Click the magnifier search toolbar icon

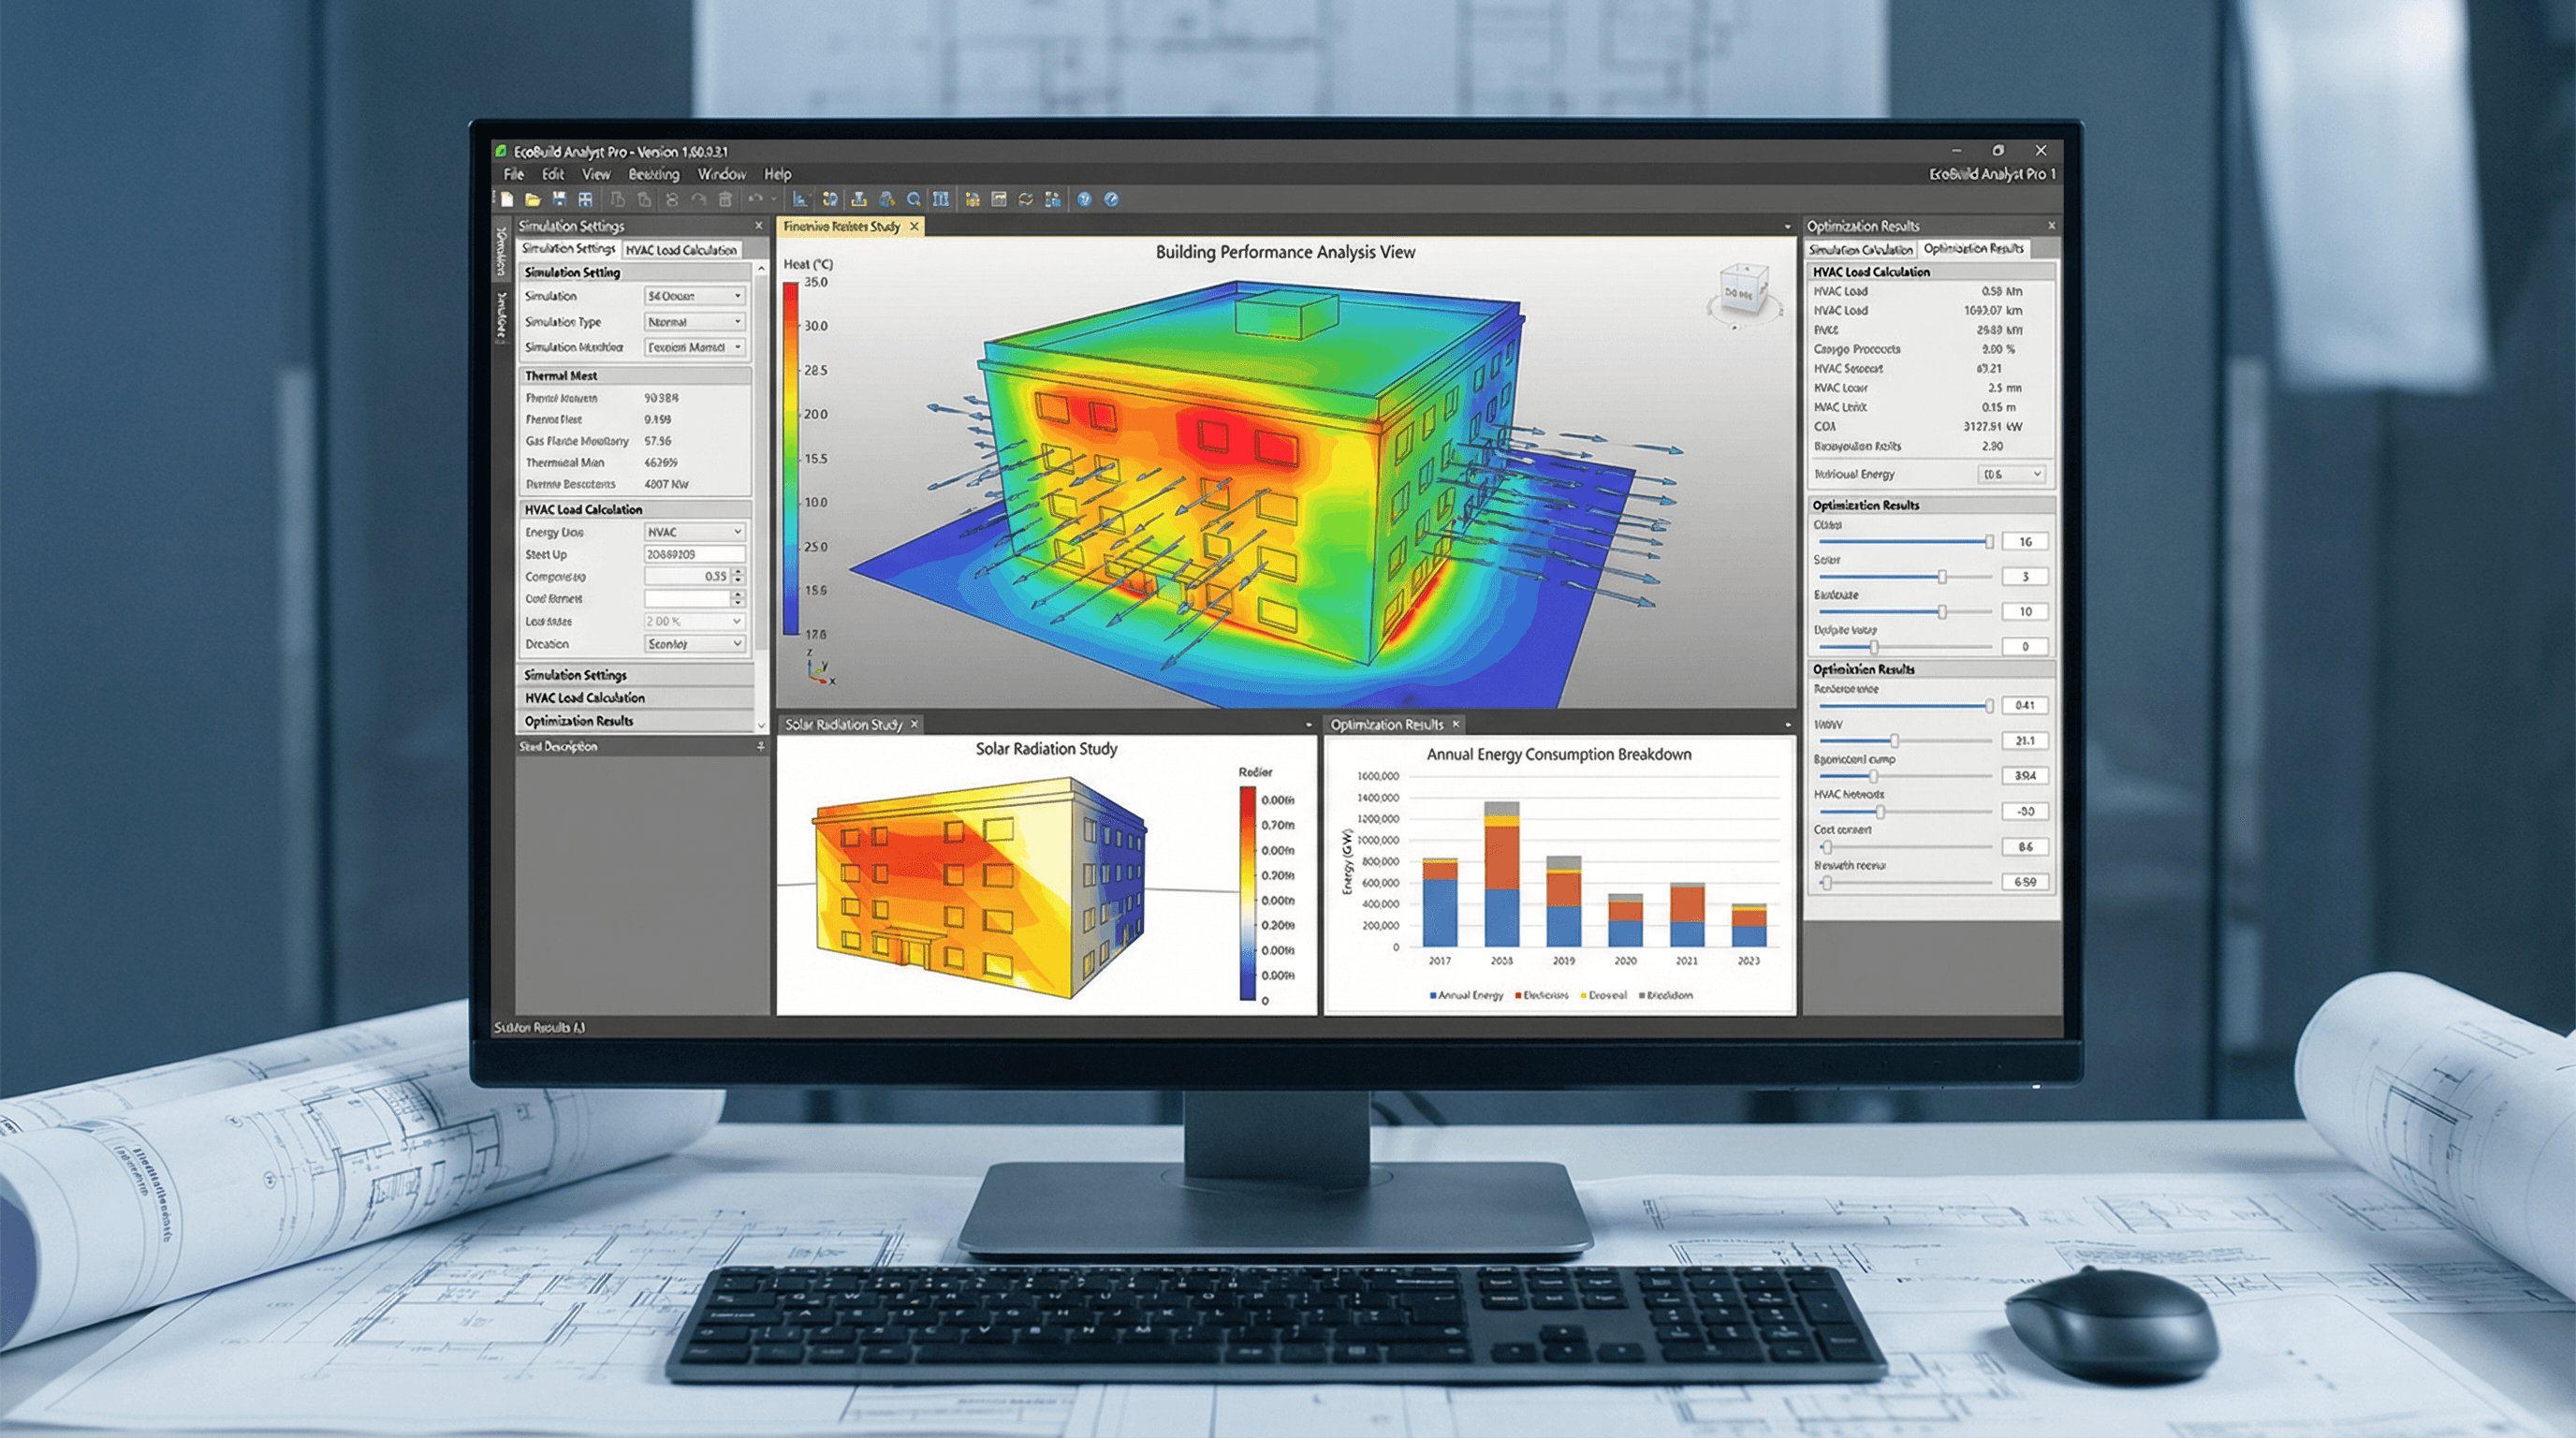click(913, 199)
